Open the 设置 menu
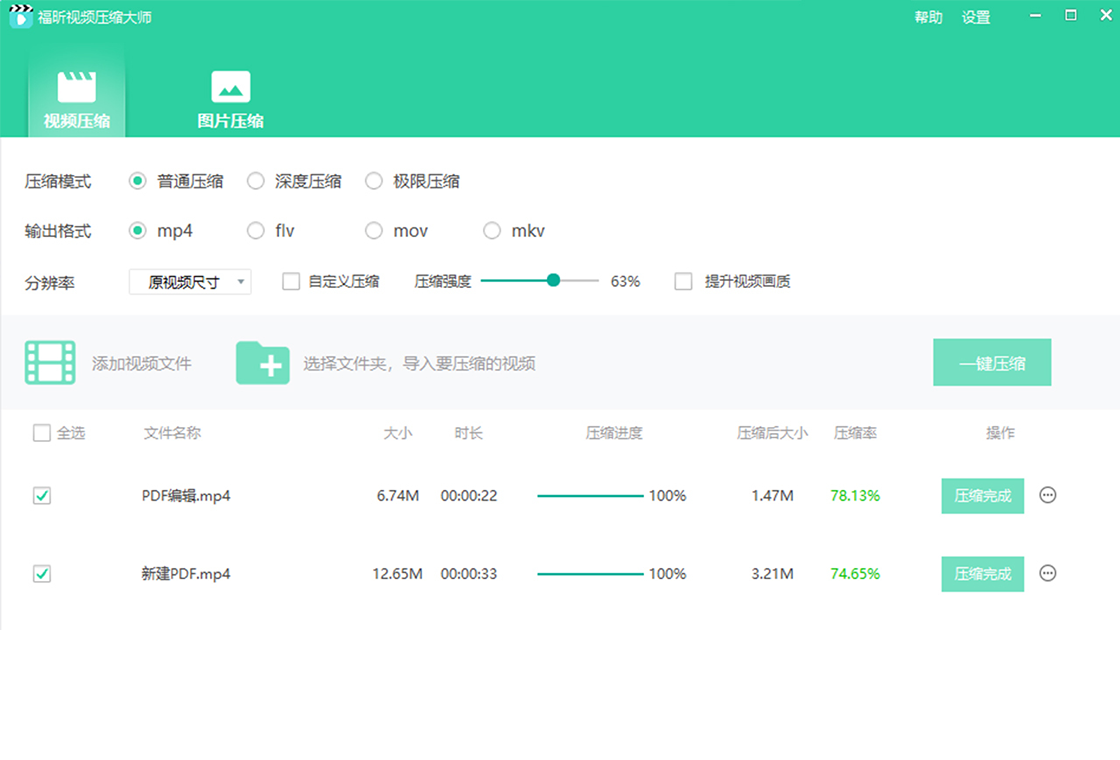This screenshot has height=760, width=1120. coord(975,16)
